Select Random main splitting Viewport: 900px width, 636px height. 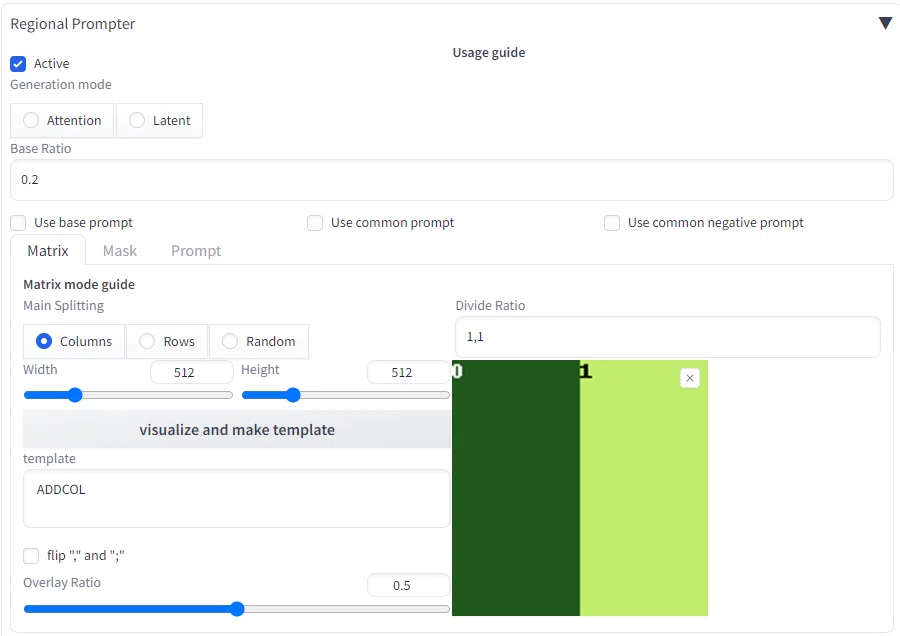point(259,342)
